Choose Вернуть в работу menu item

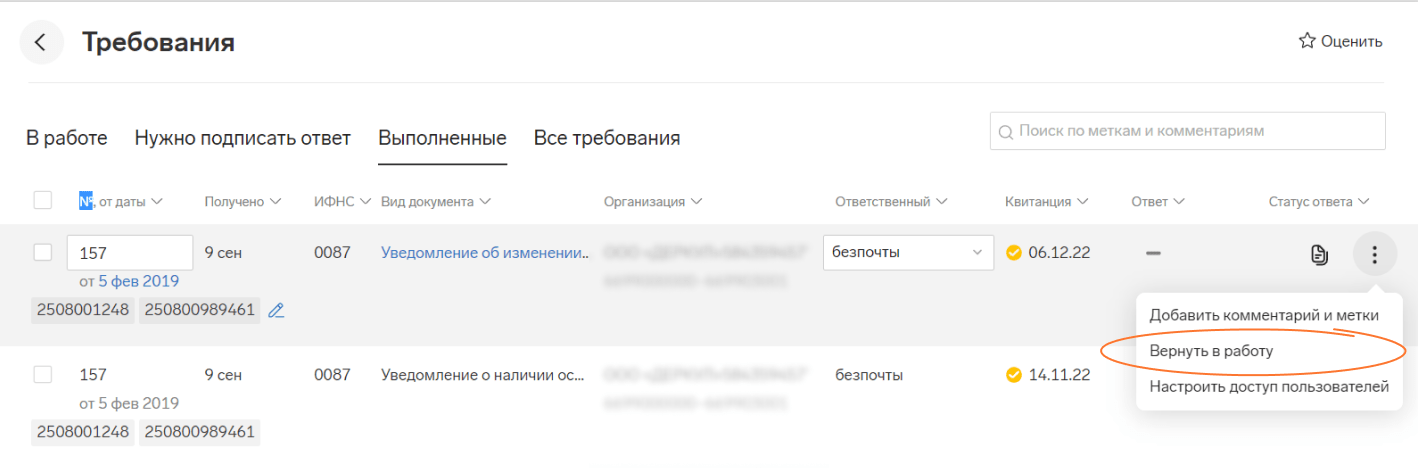(1211, 351)
